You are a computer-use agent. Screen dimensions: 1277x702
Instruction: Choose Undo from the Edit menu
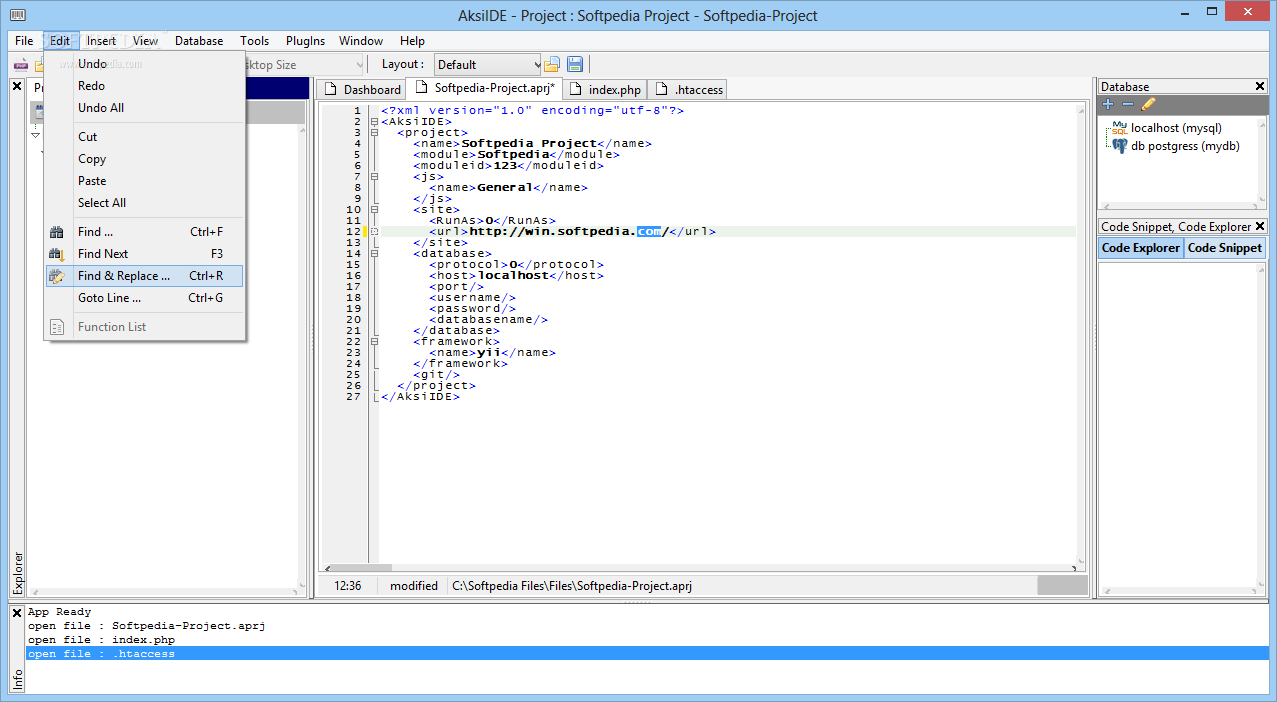pyautogui.click(x=144, y=64)
